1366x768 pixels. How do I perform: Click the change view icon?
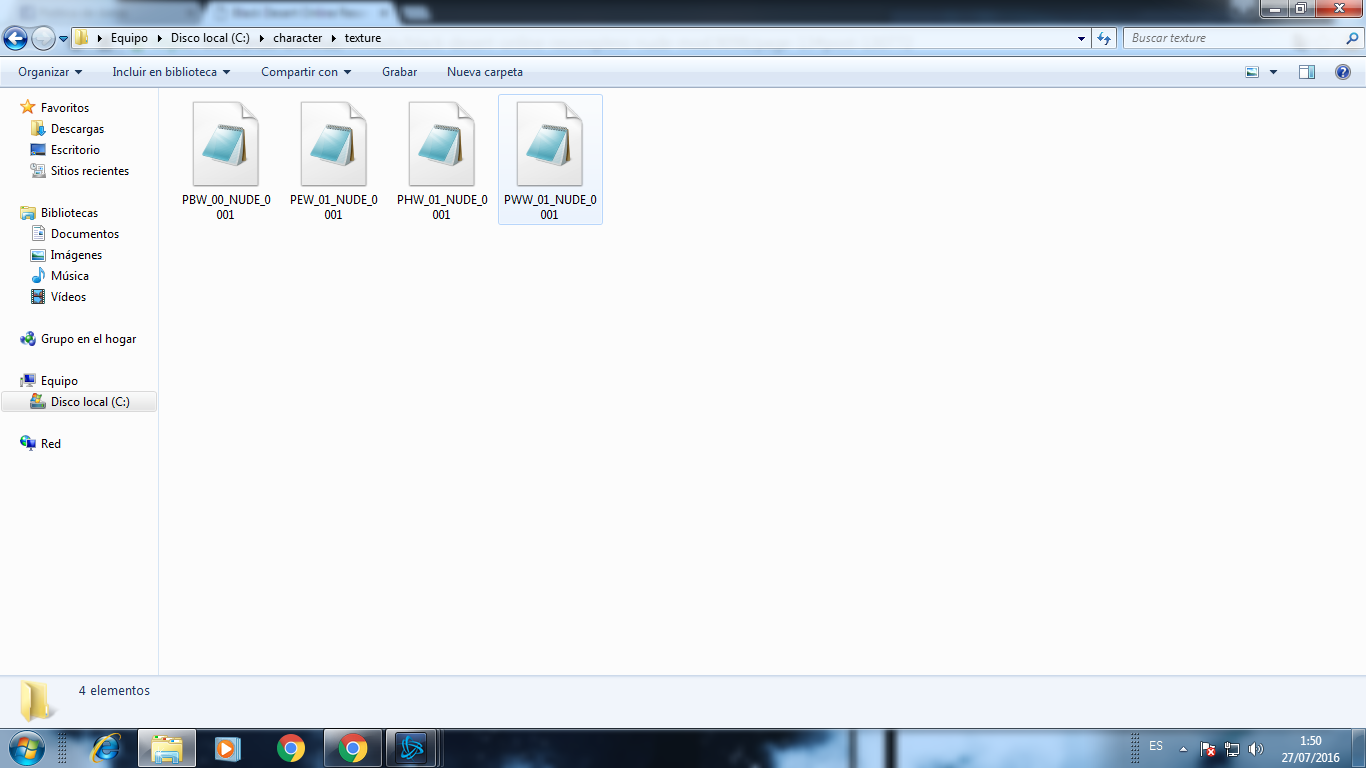point(1252,72)
